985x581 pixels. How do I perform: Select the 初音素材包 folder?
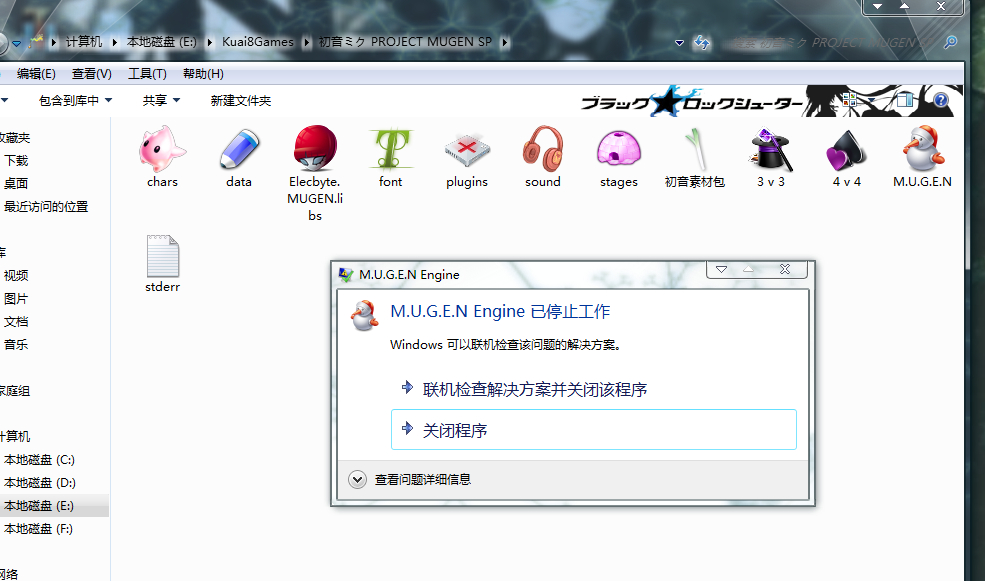pos(695,157)
